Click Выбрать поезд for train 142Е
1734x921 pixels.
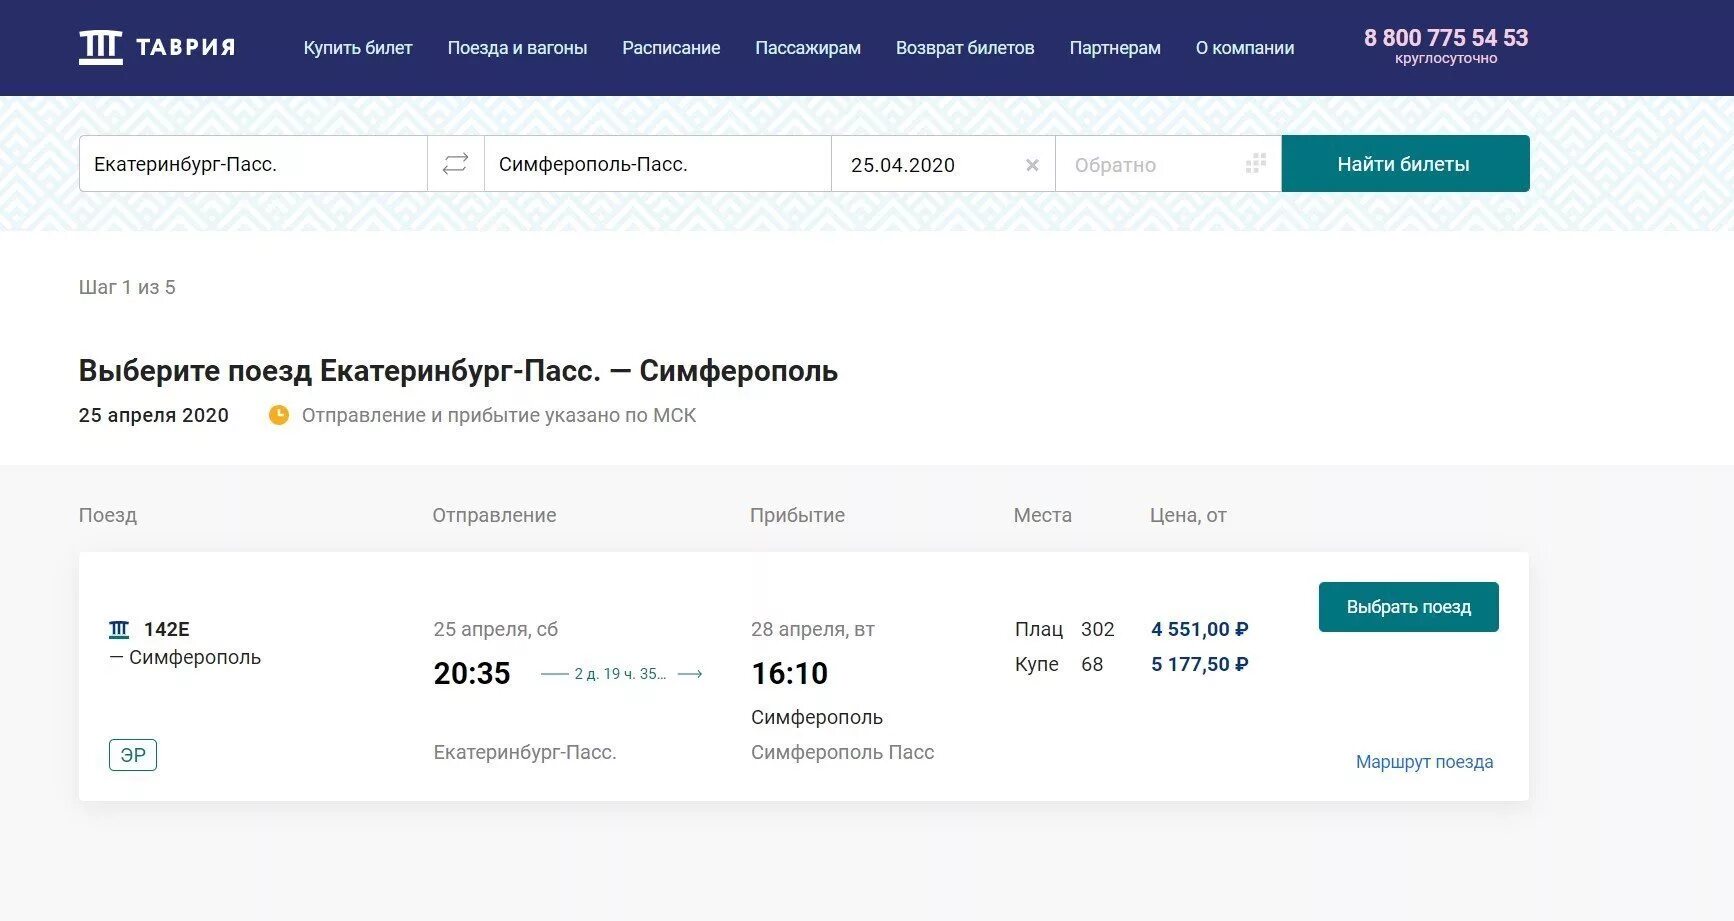point(1408,607)
